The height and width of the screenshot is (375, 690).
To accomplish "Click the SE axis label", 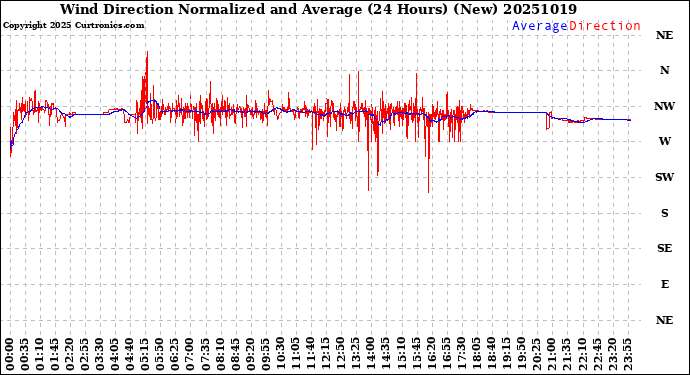I will click(x=664, y=249).
